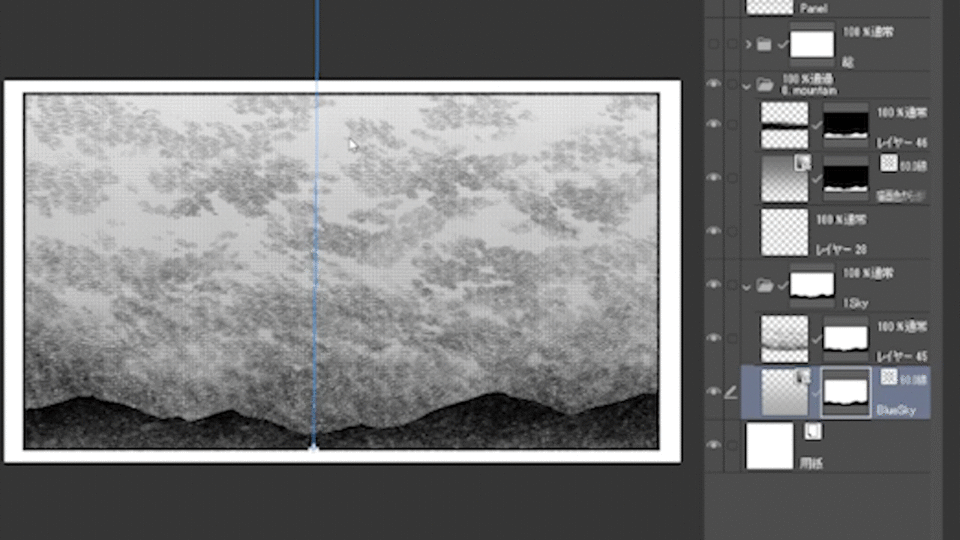
Task: Toggle lock box beside レイヤー 28
Action: coord(732,231)
